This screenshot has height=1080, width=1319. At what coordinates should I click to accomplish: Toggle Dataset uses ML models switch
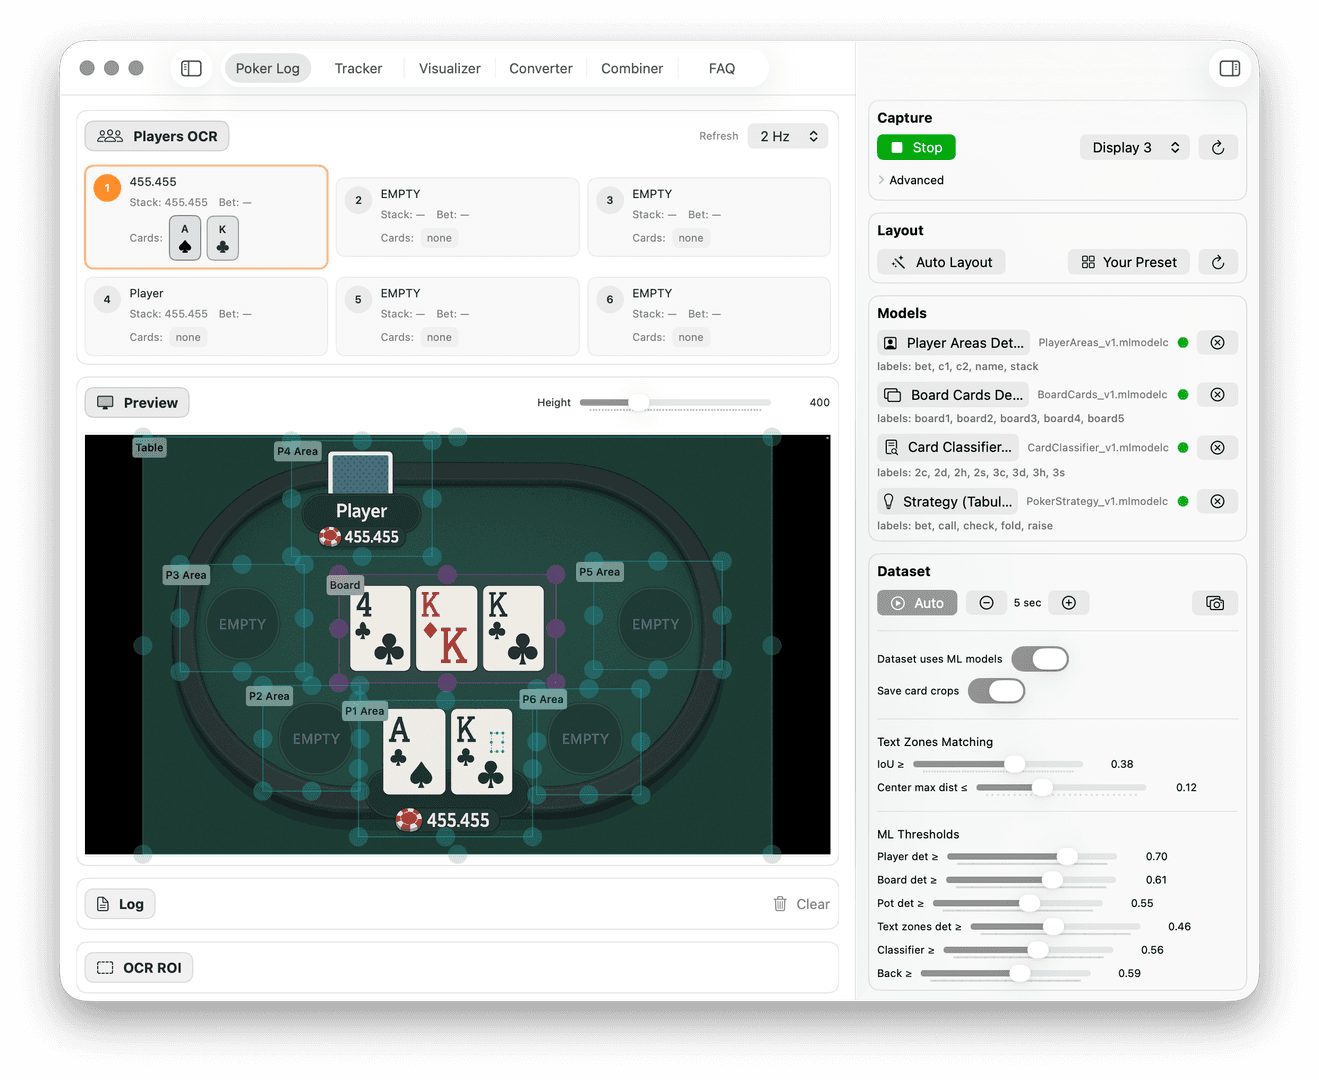[1040, 659]
